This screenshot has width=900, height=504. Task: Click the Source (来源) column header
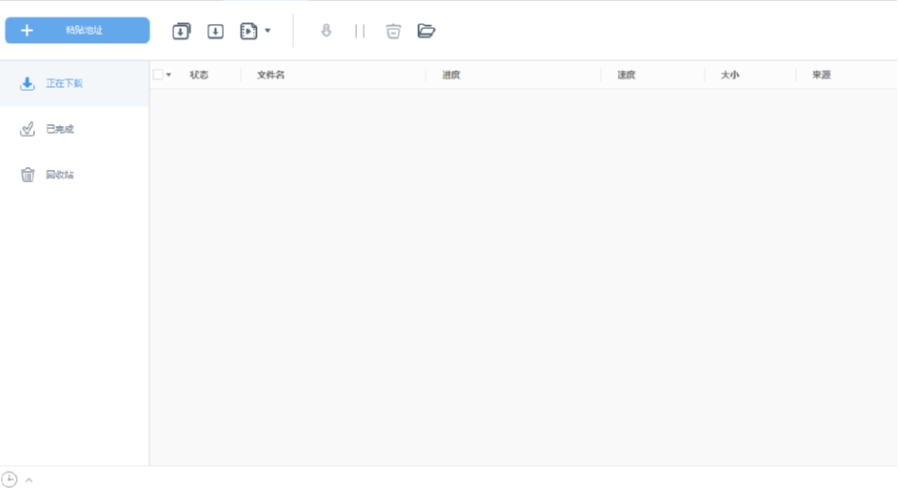821,75
